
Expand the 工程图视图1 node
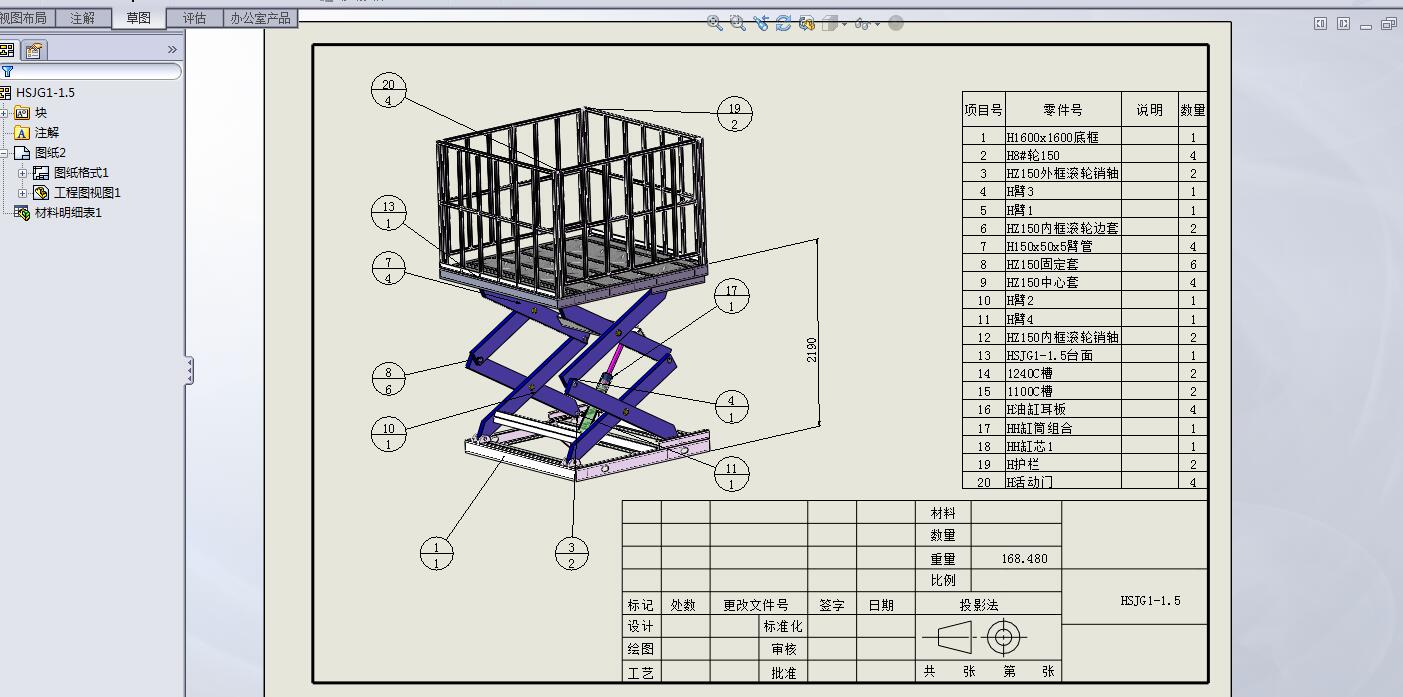[23, 193]
